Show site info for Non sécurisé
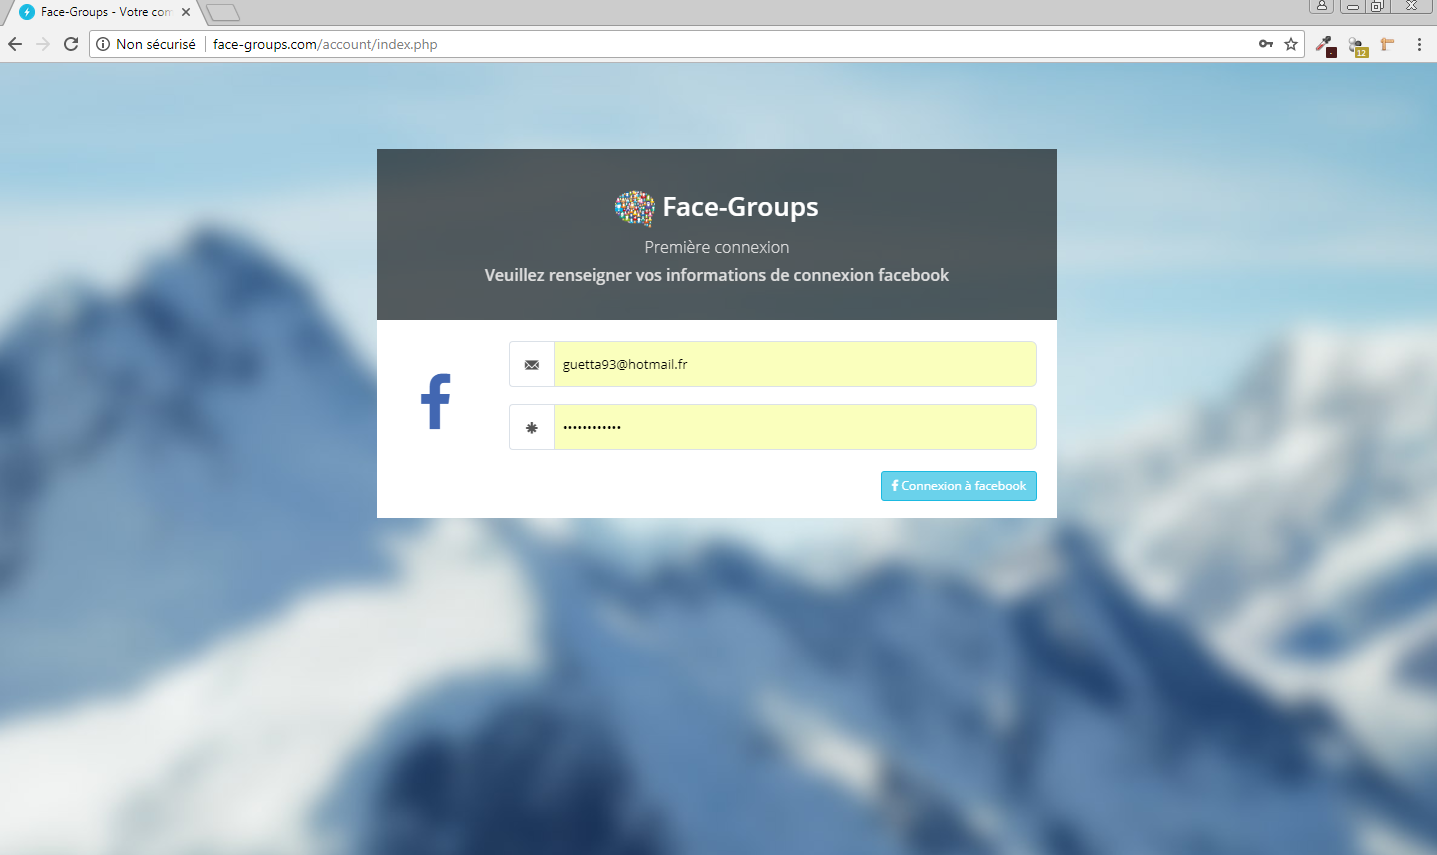 (103, 44)
